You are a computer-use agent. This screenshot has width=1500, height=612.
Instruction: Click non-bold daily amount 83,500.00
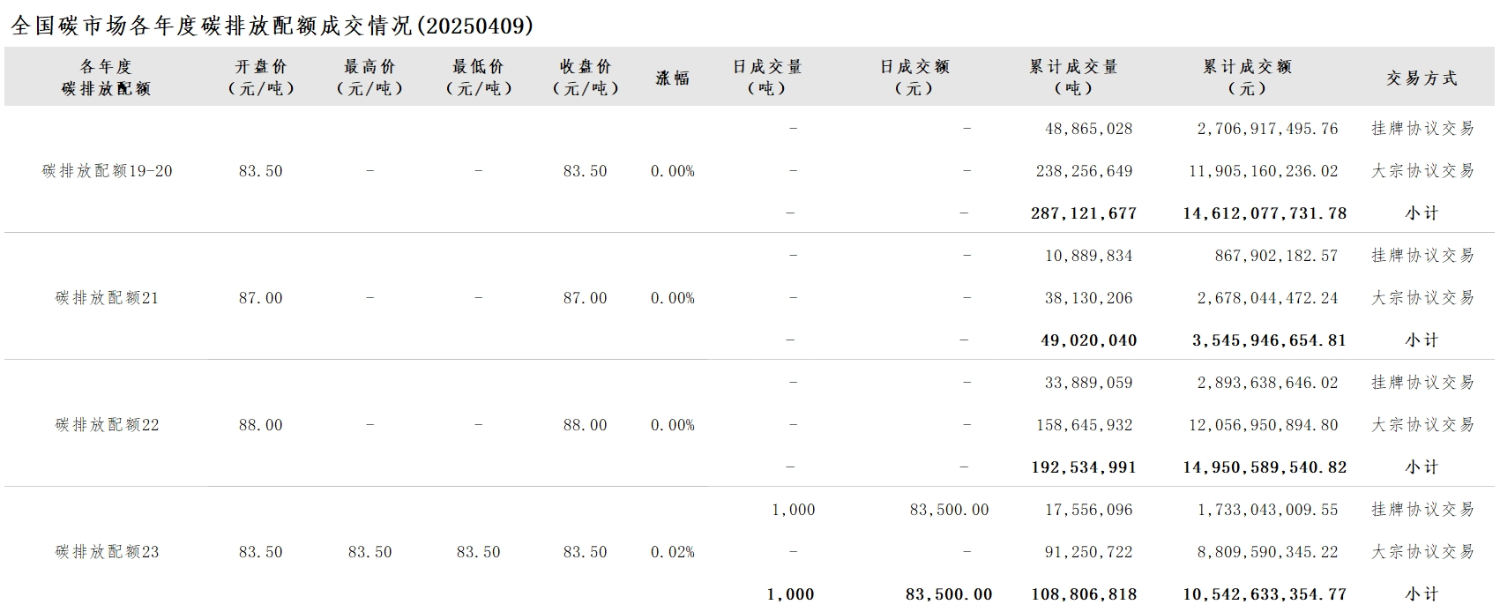[950, 510]
